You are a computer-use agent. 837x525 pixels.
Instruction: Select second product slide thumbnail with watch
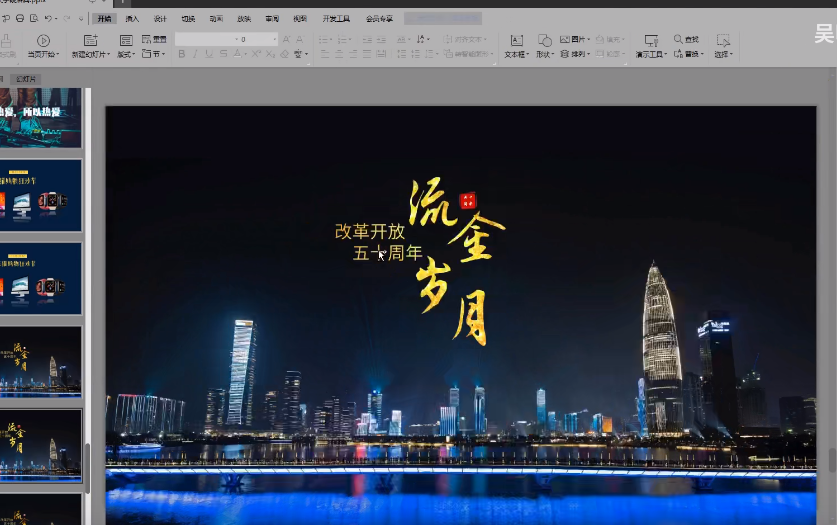click(x=41, y=279)
